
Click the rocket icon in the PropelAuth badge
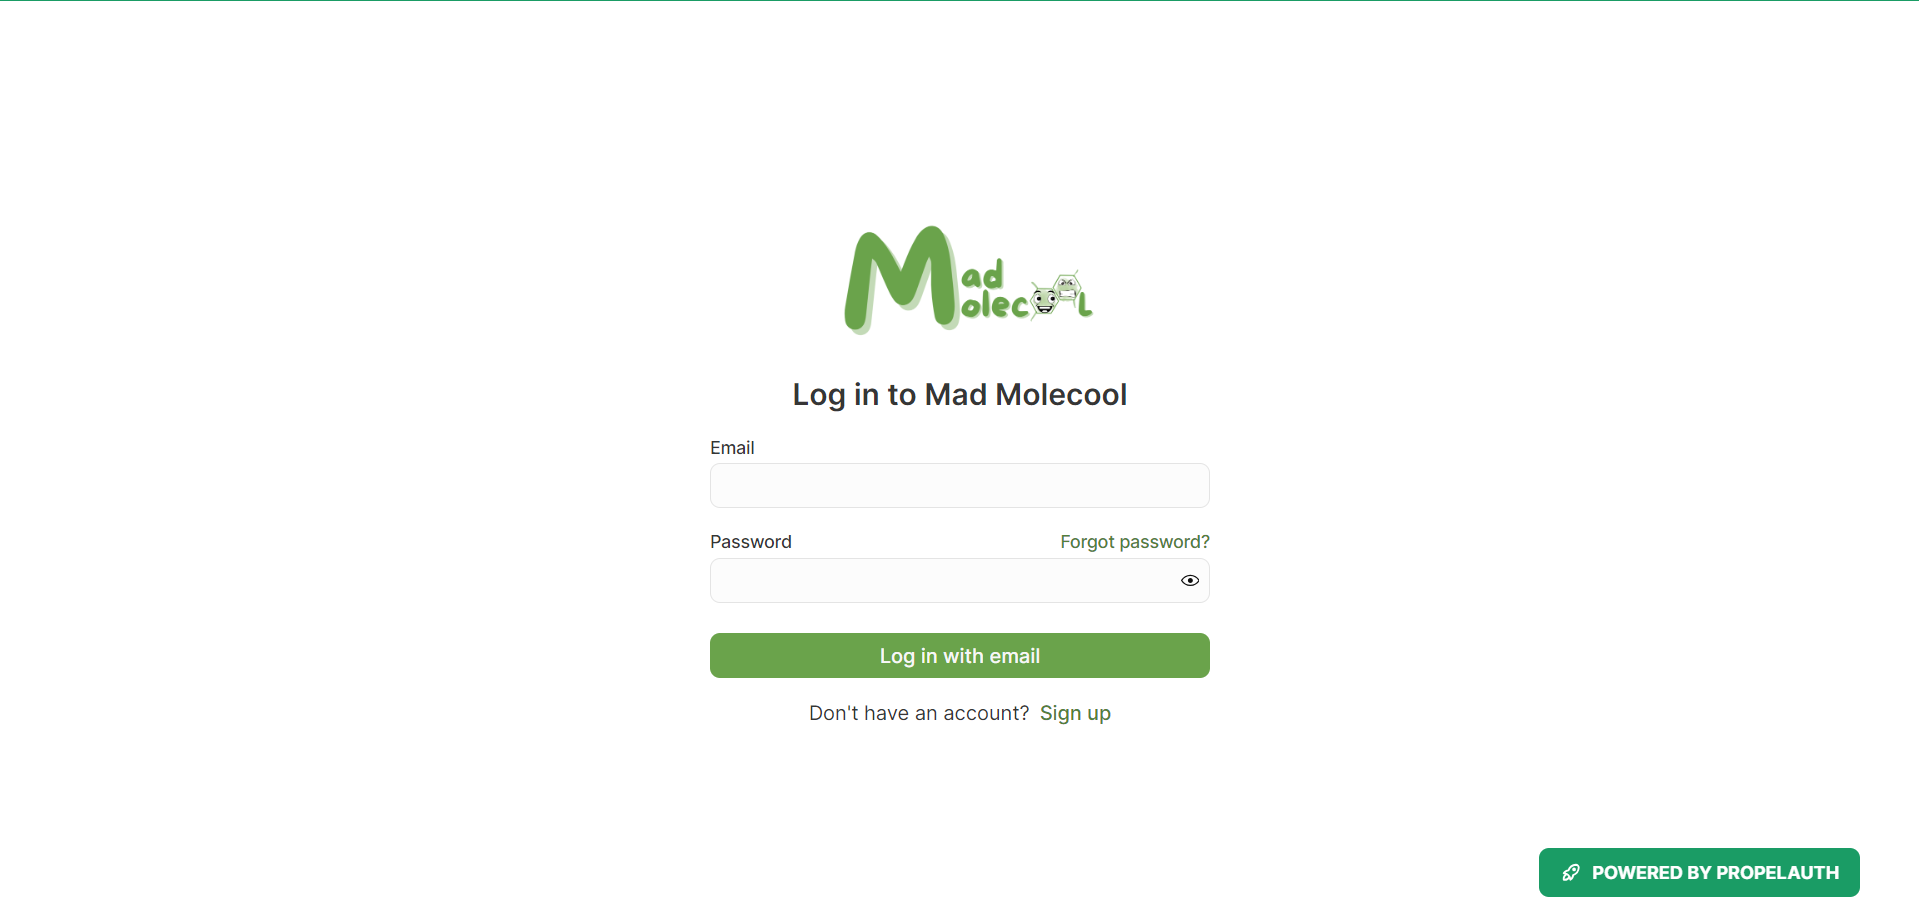coord(1571,873)
